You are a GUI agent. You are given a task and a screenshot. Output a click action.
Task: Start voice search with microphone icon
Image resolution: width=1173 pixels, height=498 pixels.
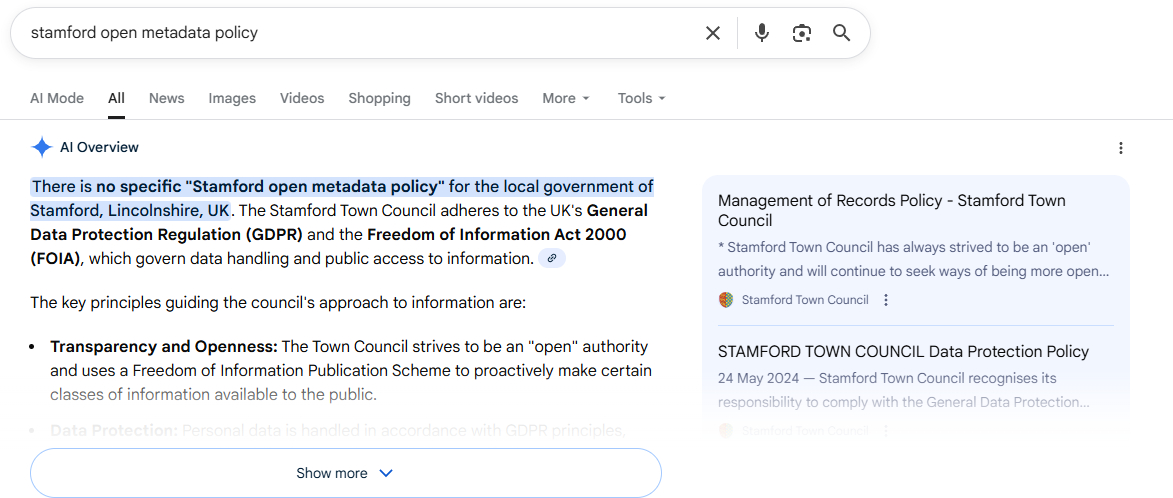(762, 33)
